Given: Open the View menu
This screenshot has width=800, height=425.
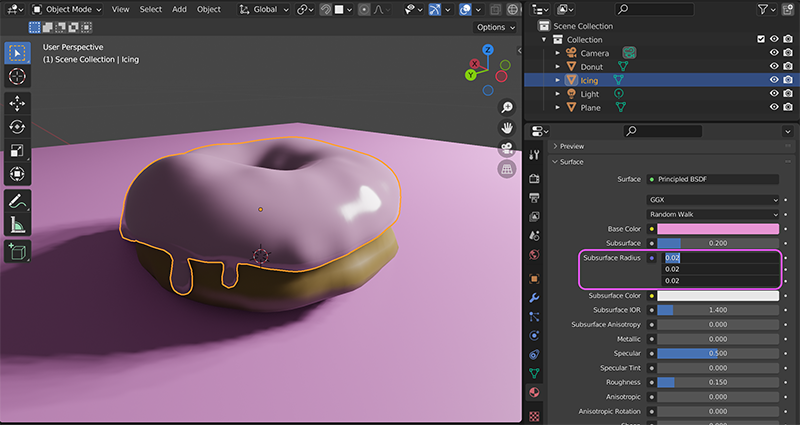Looking at the screenshot, I should pos(120,9).
